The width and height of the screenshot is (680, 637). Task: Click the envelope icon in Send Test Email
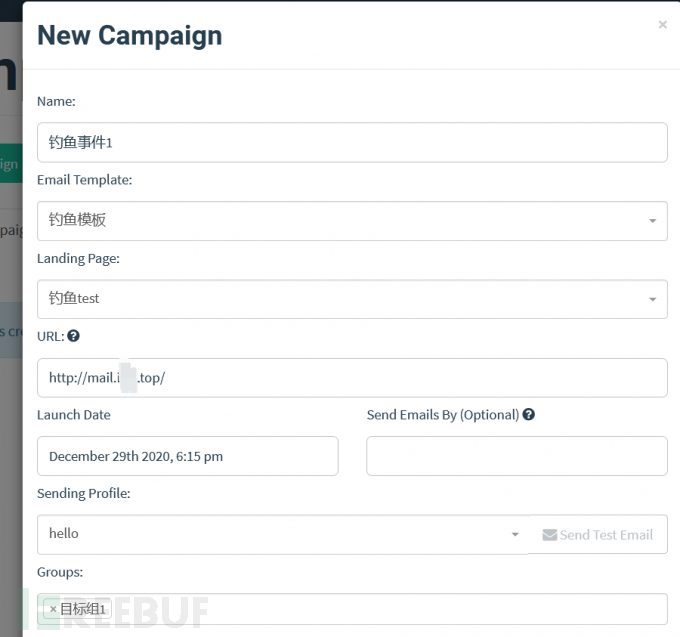[549, 535]
